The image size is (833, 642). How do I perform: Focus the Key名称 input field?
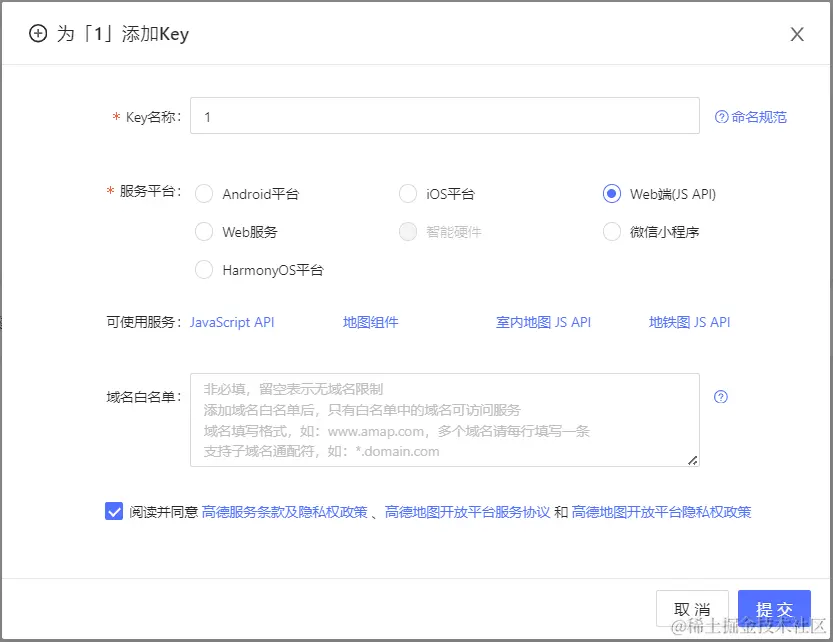[445, 116]
